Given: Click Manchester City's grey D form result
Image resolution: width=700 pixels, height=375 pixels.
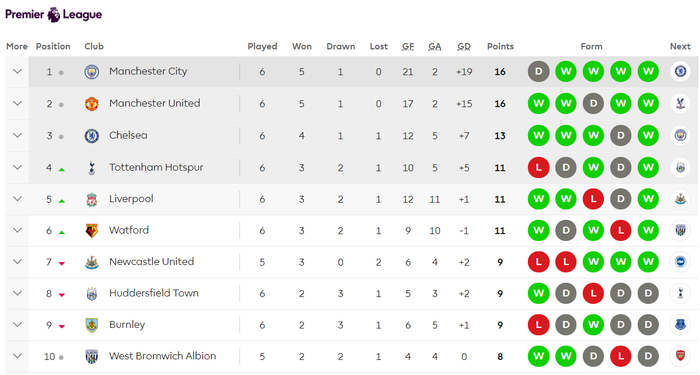Looking at the screenshot, I should click(x=538, y=71).
